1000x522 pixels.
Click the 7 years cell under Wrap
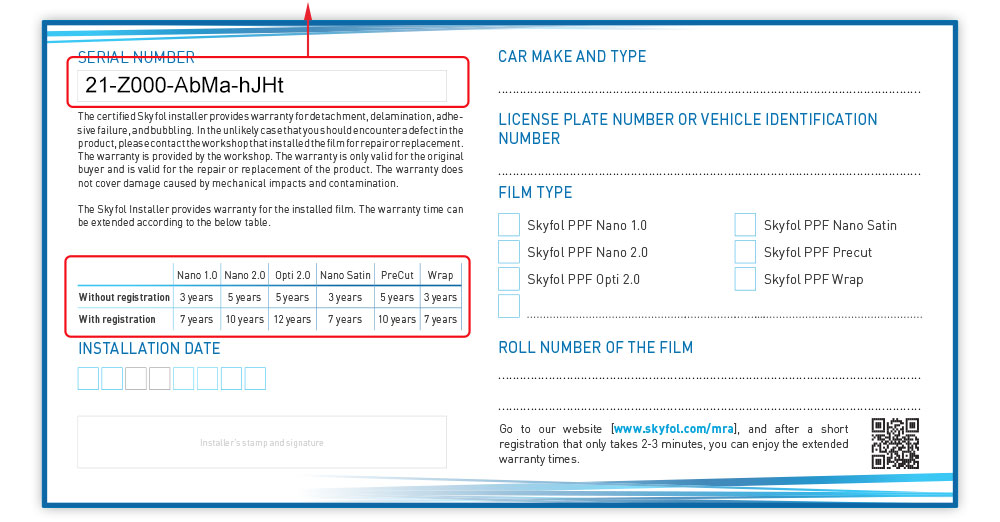440,319
